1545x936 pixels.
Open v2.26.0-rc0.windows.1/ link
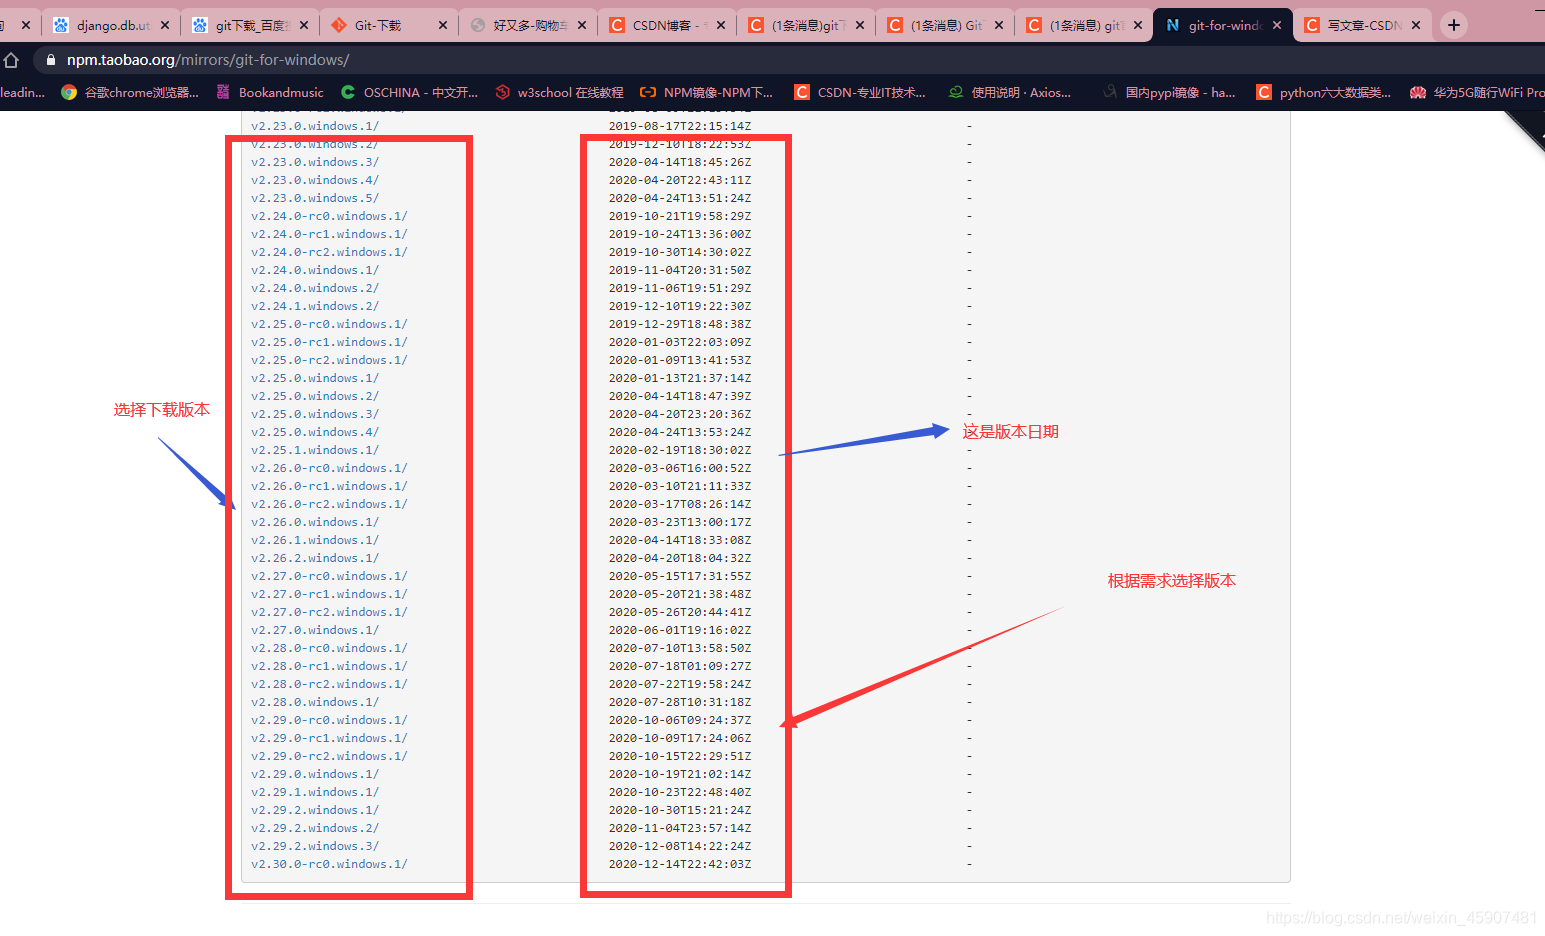point(329,468)
